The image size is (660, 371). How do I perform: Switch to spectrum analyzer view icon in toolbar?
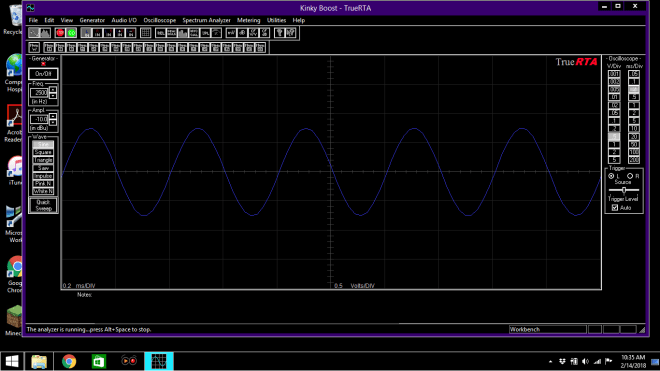[x=45, y=33]
